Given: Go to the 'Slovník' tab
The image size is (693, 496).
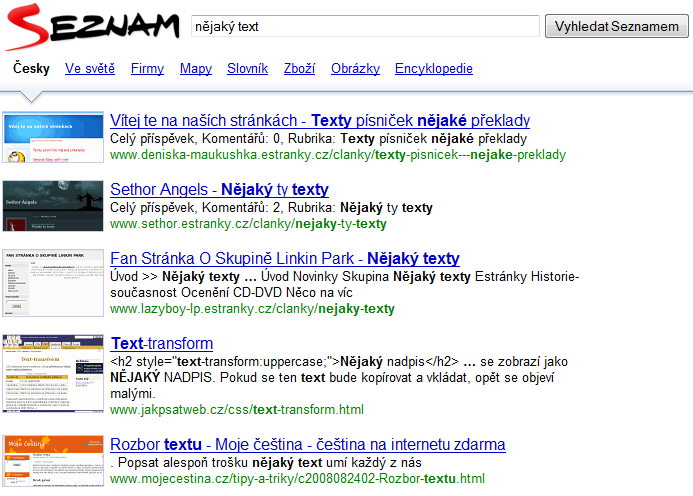Looking at the screenshot, I should point(248,69).
